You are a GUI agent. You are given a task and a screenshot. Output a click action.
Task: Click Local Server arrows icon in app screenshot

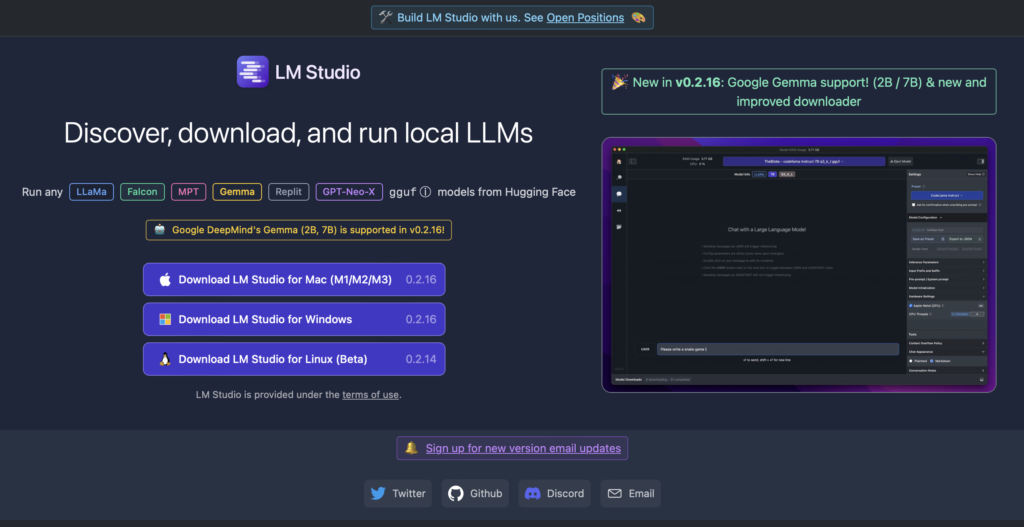point(619,210)
